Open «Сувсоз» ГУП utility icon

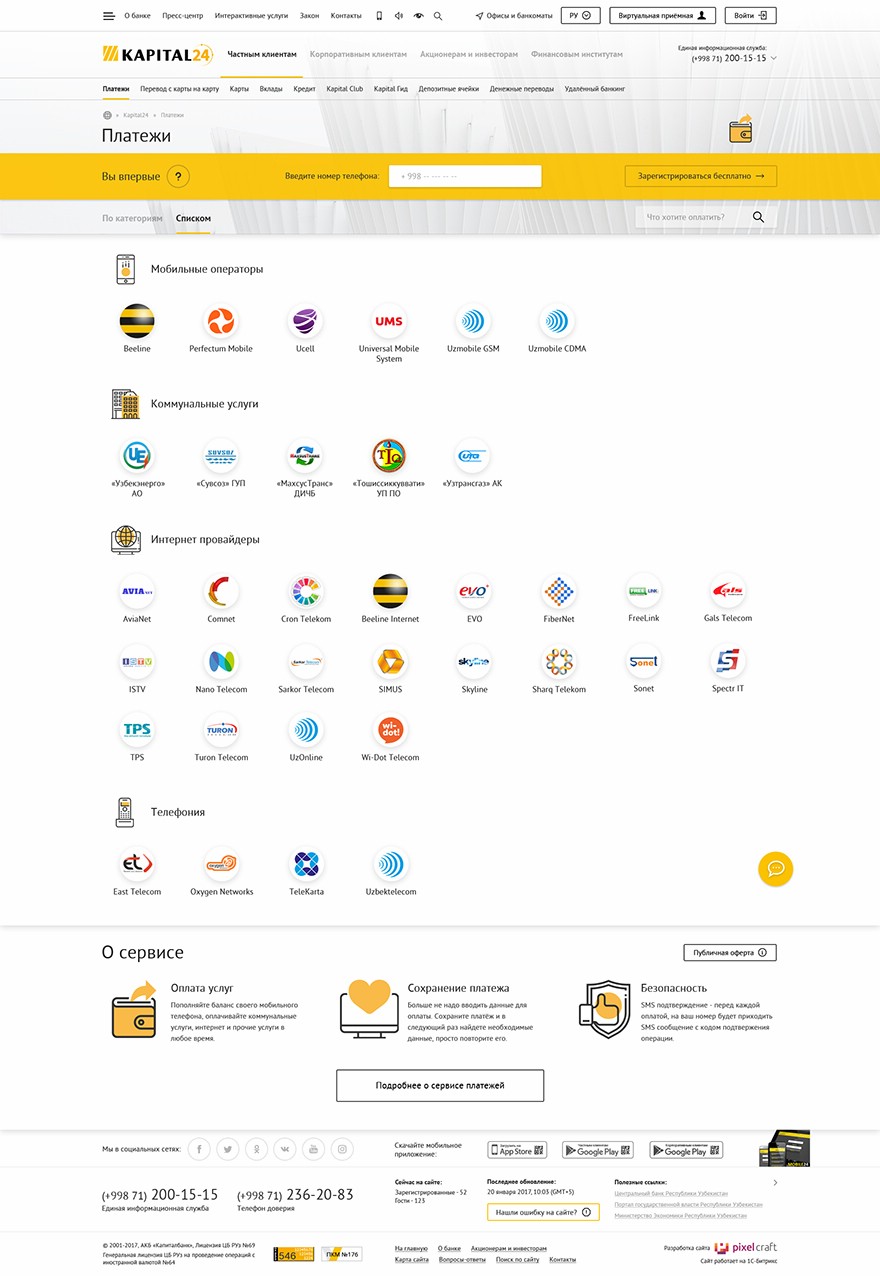tap(221, 456)
